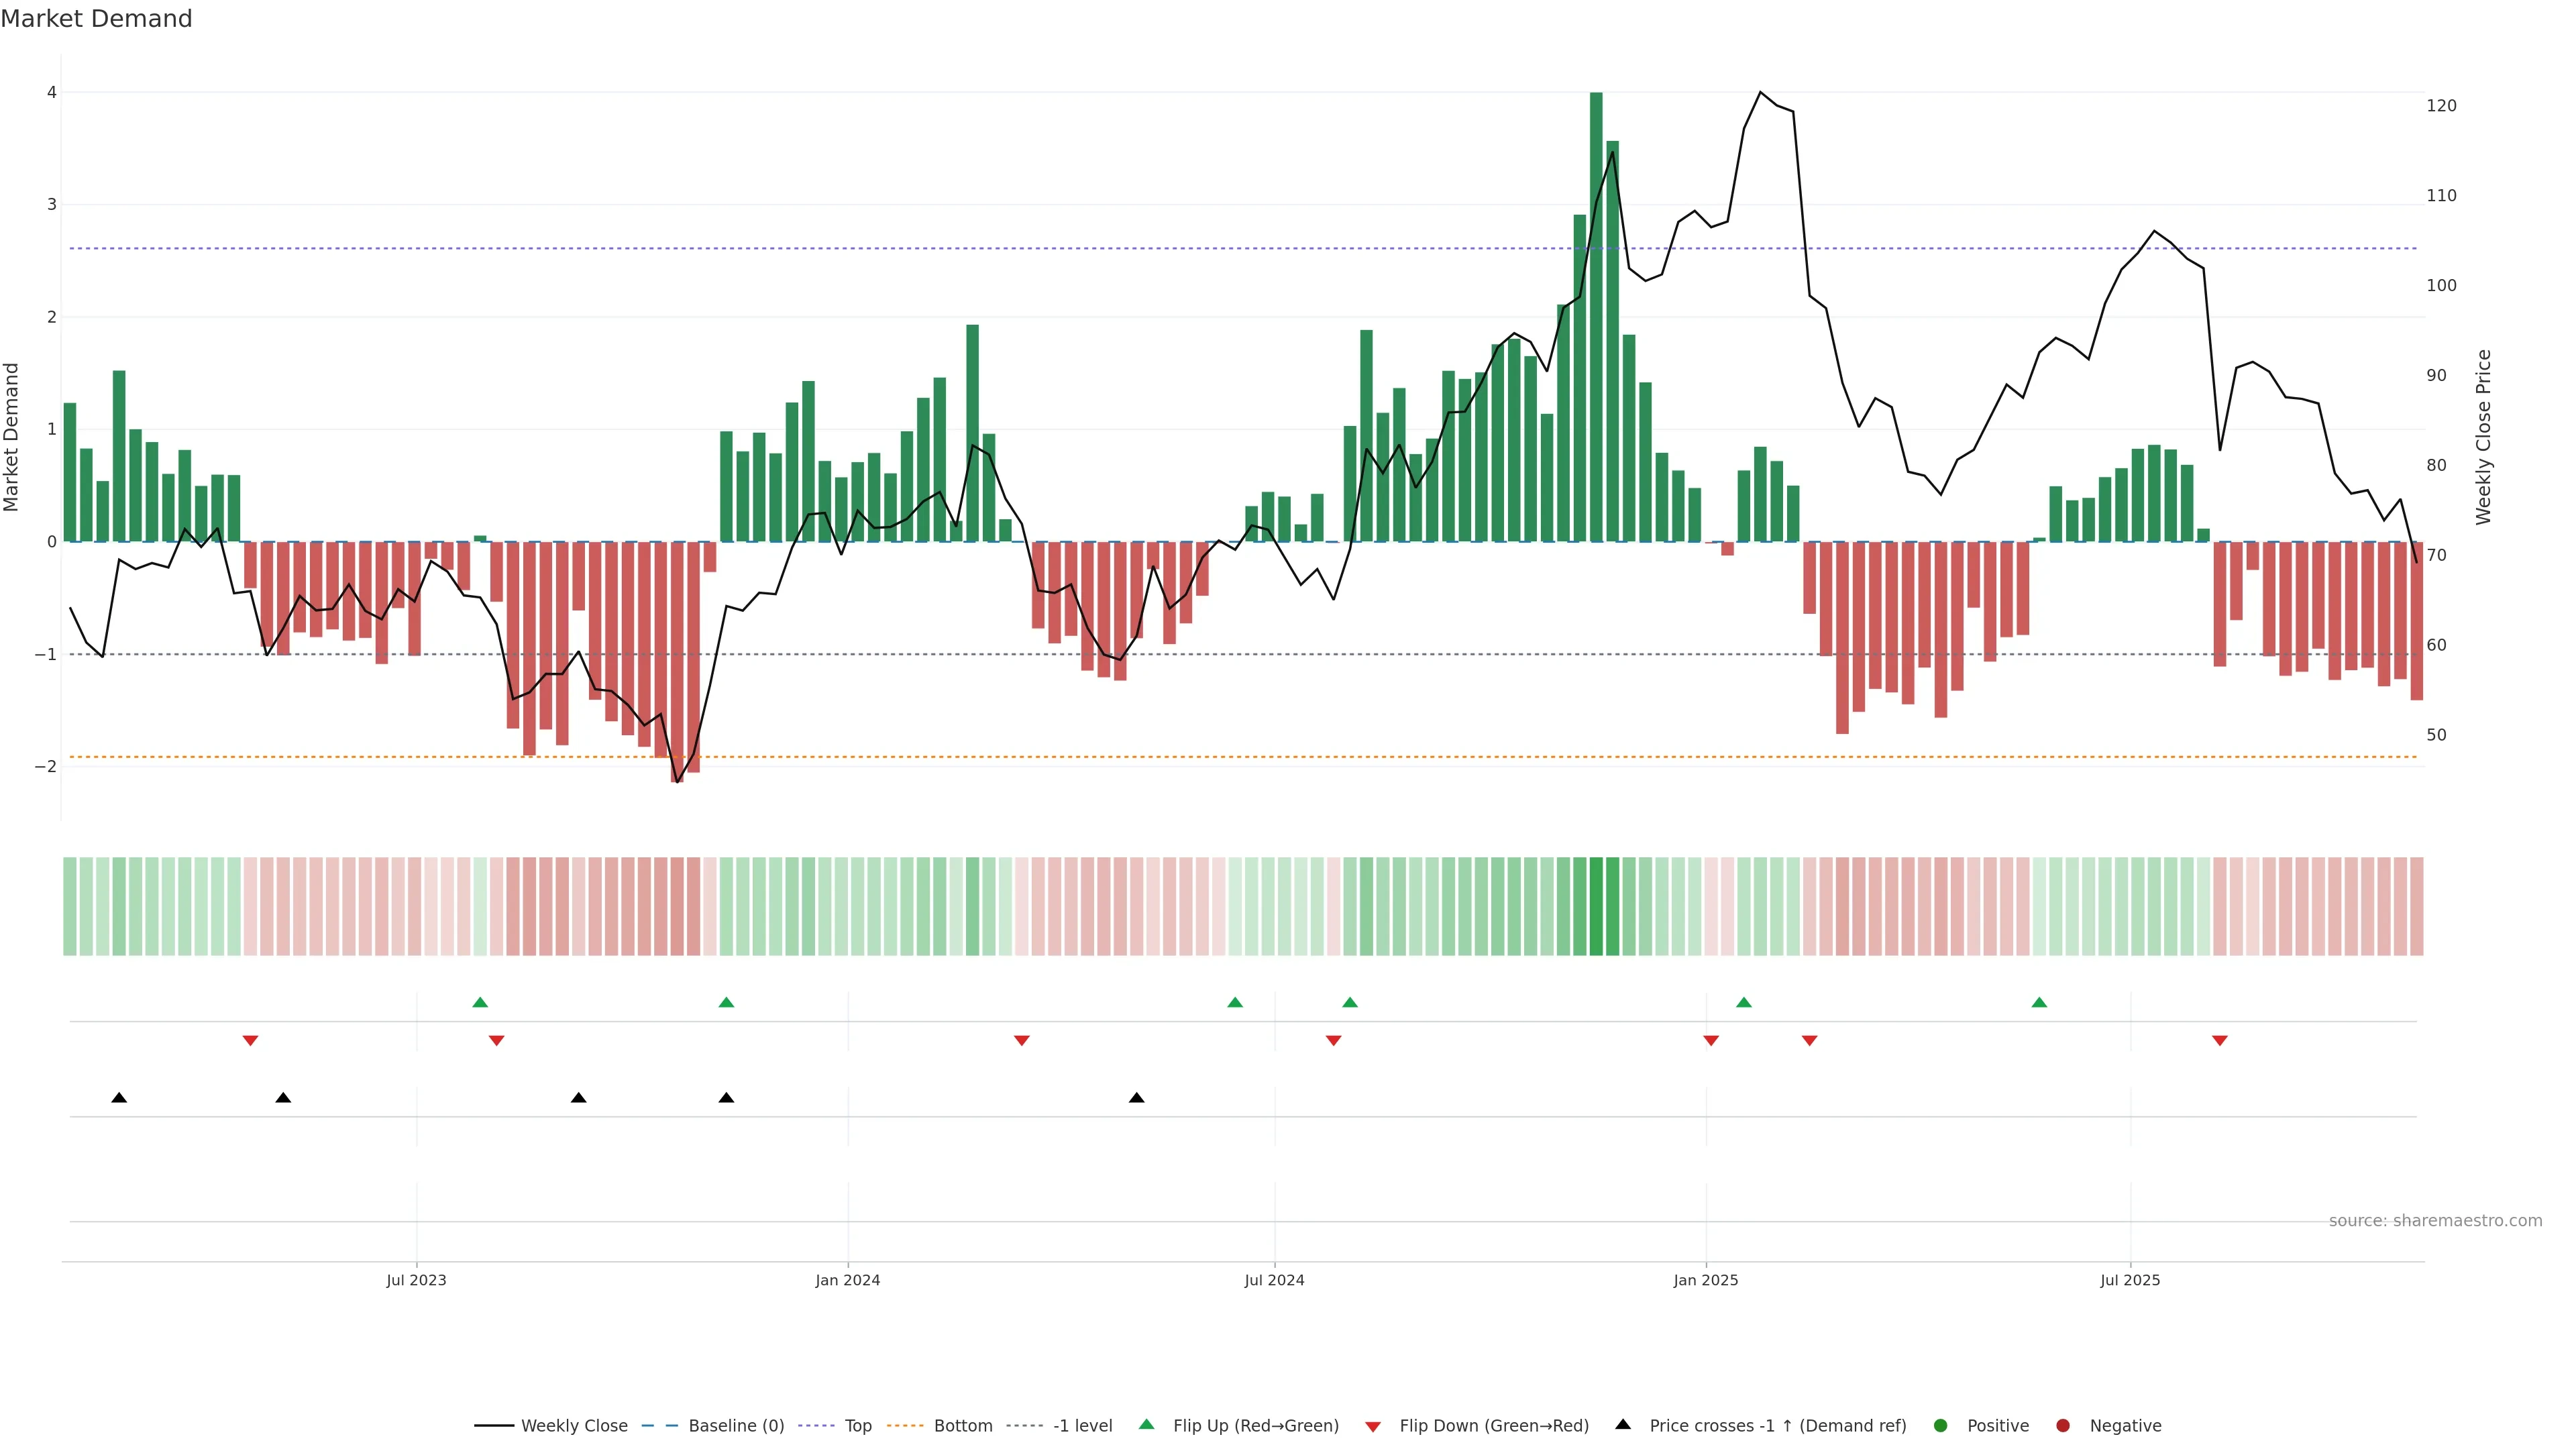Image resolution: width=2576 pixels, height=1449 pixels.
Task: Click the source sharemaestro.com text
Action: (x=2435, y=1221)
